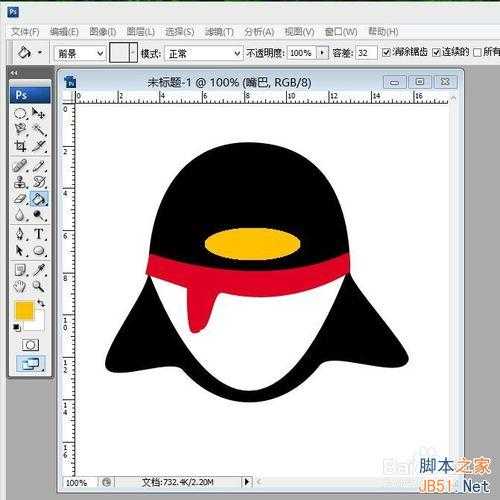This screenshot has height=500, width=500.
Task: Close the 未标题-1 document window
Action: click(x=445, y=82)
